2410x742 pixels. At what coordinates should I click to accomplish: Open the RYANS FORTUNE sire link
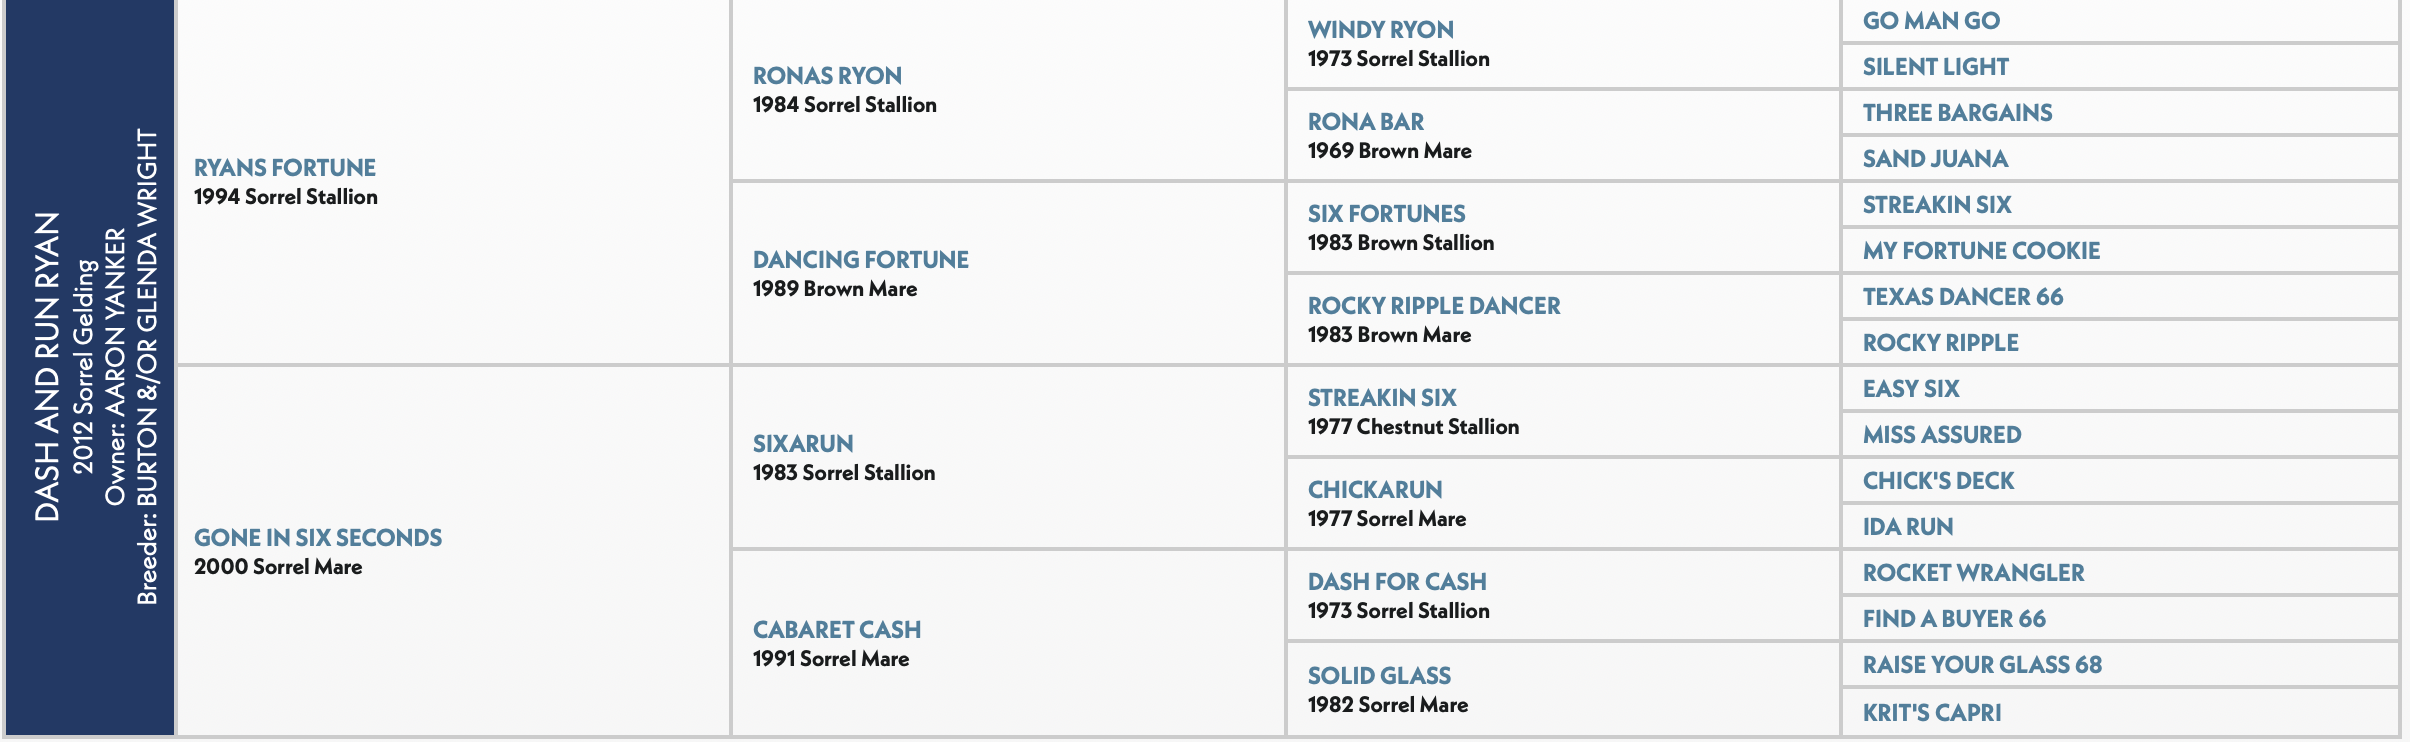point(285,168)
